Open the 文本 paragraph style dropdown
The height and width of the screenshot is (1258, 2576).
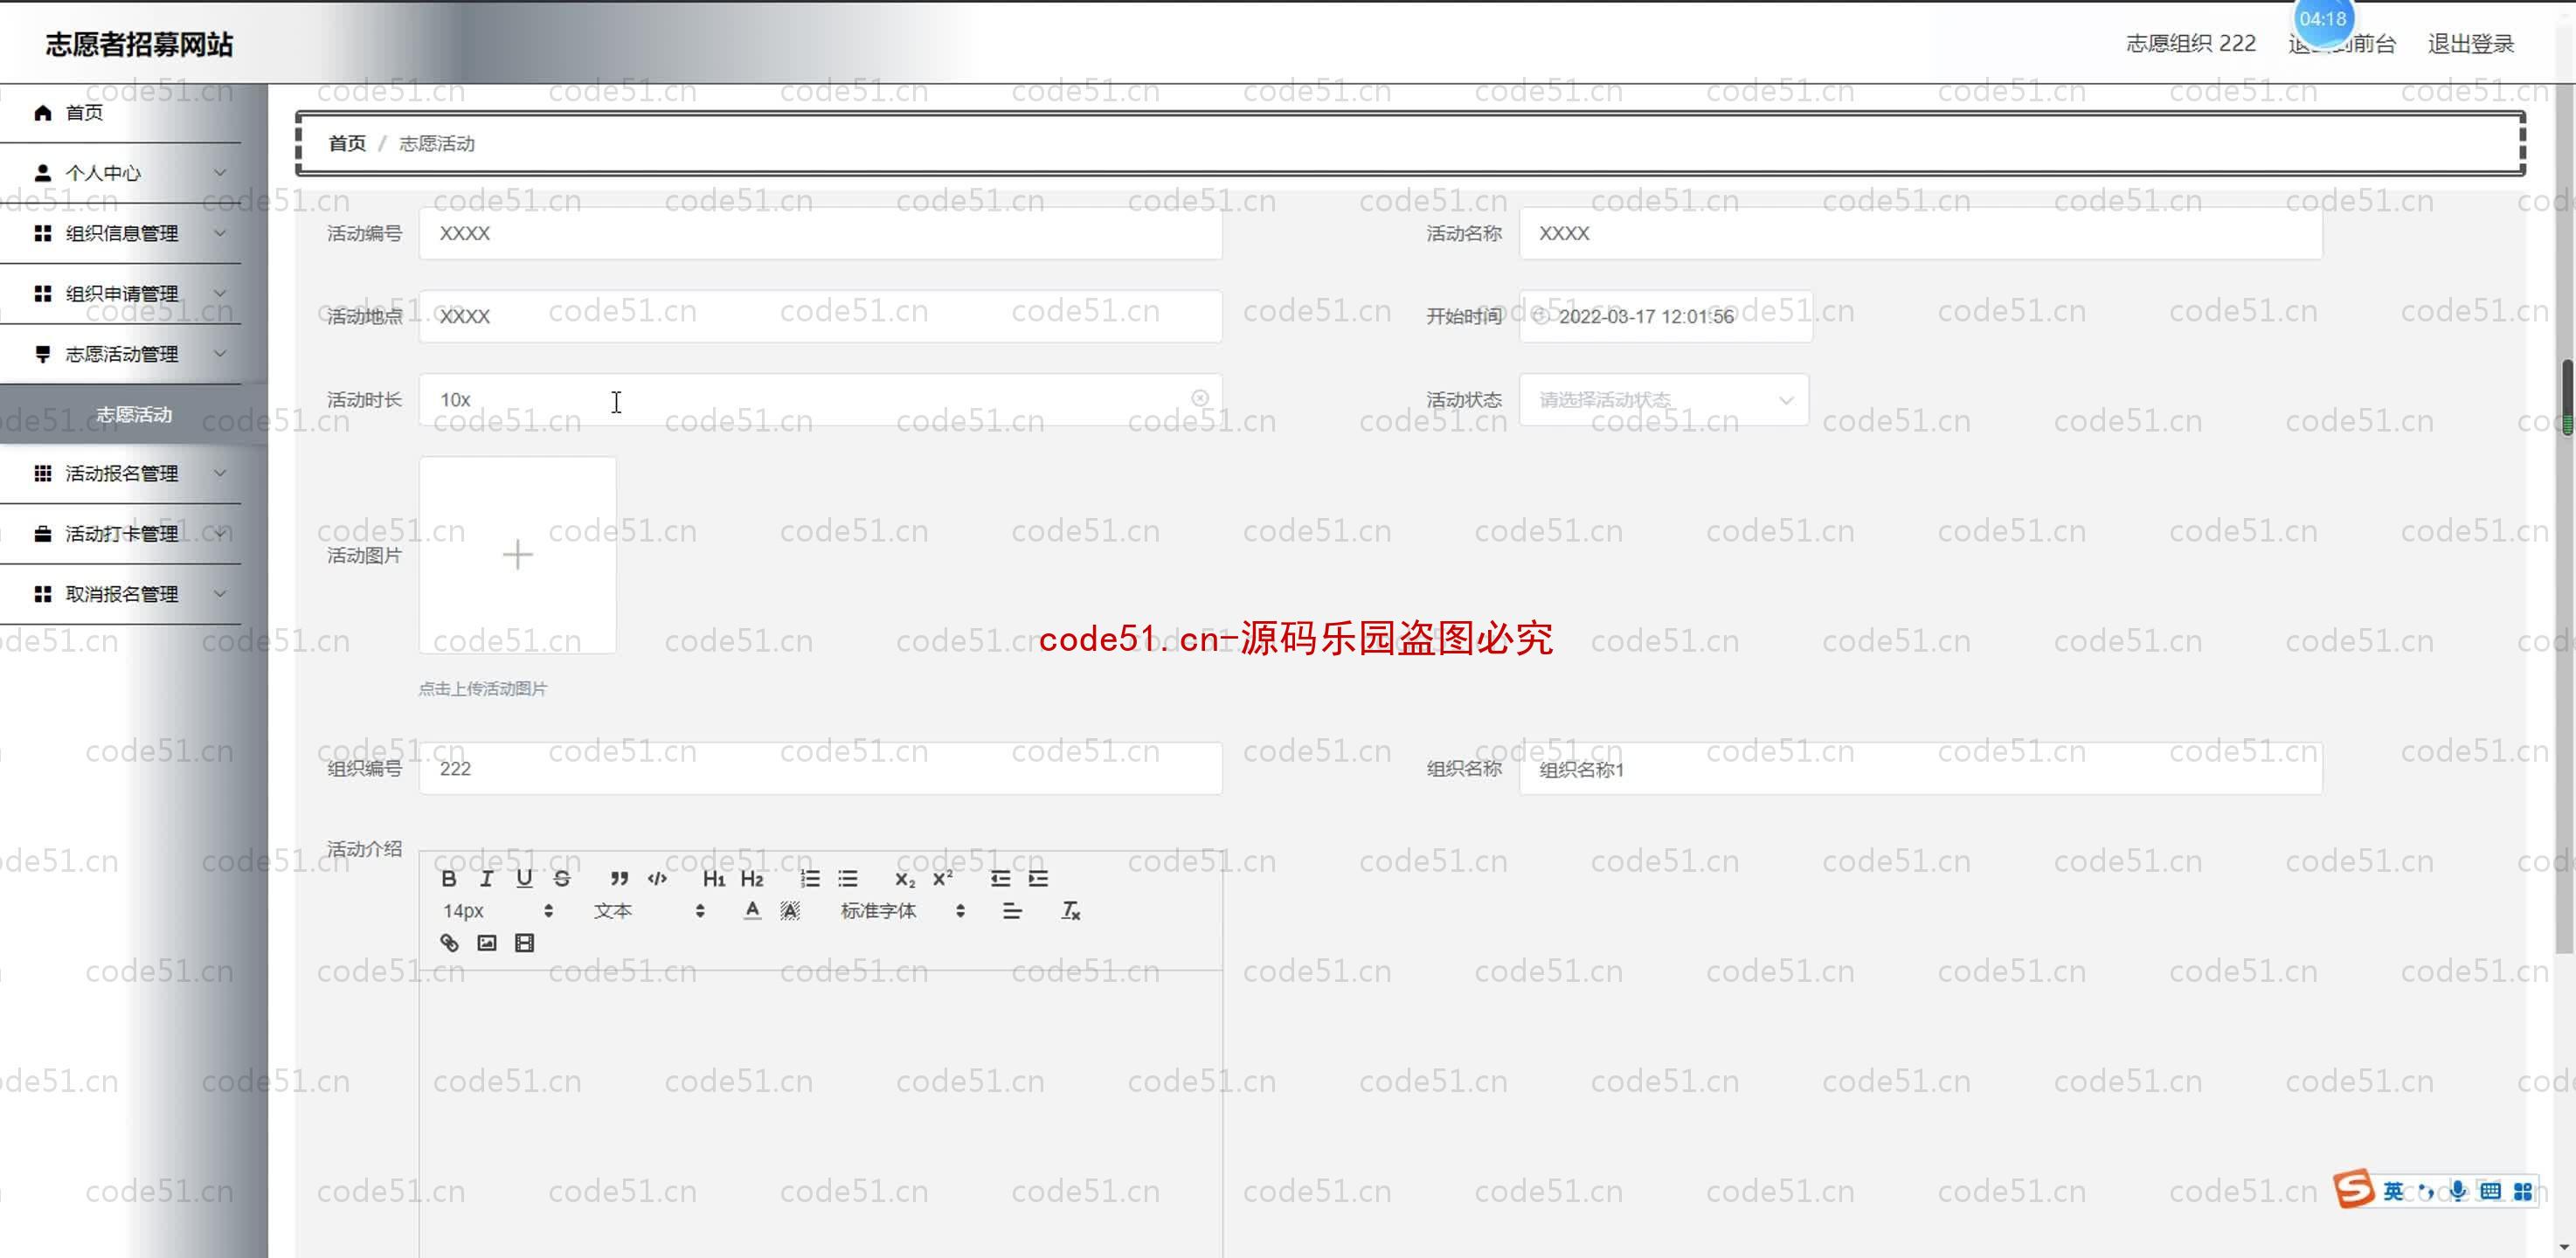point(649,911)
